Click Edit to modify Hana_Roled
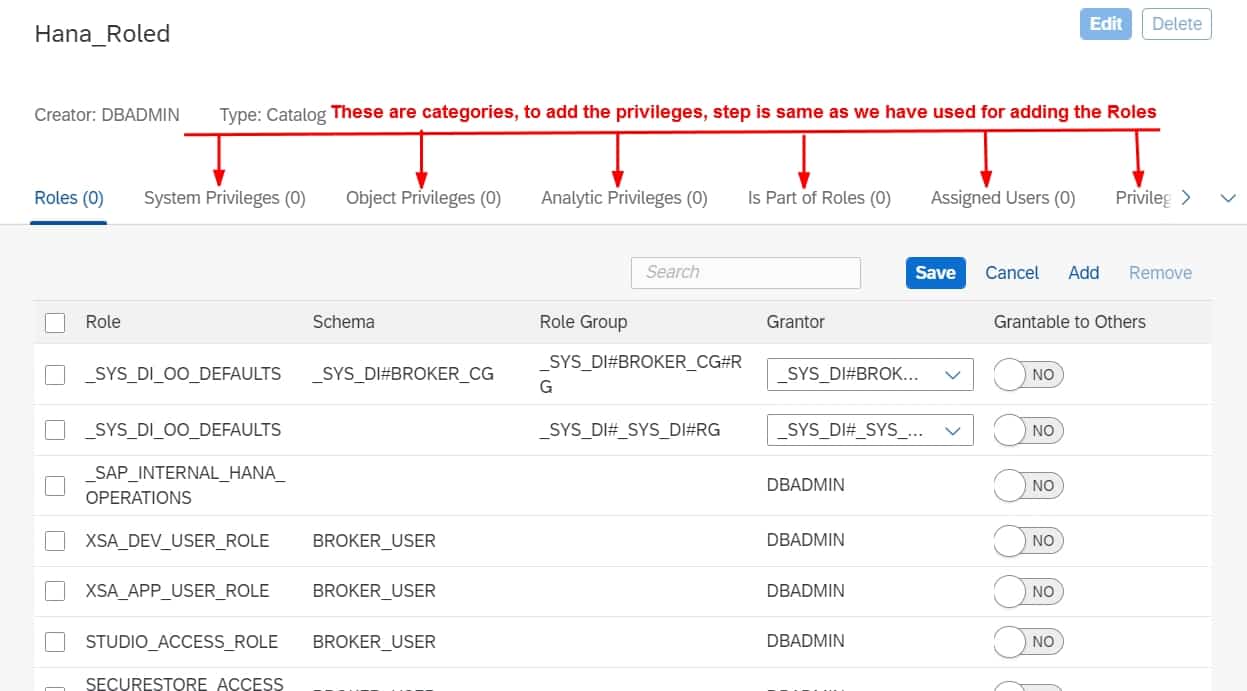1247x691 pixels. click(x=1105, y=23)
